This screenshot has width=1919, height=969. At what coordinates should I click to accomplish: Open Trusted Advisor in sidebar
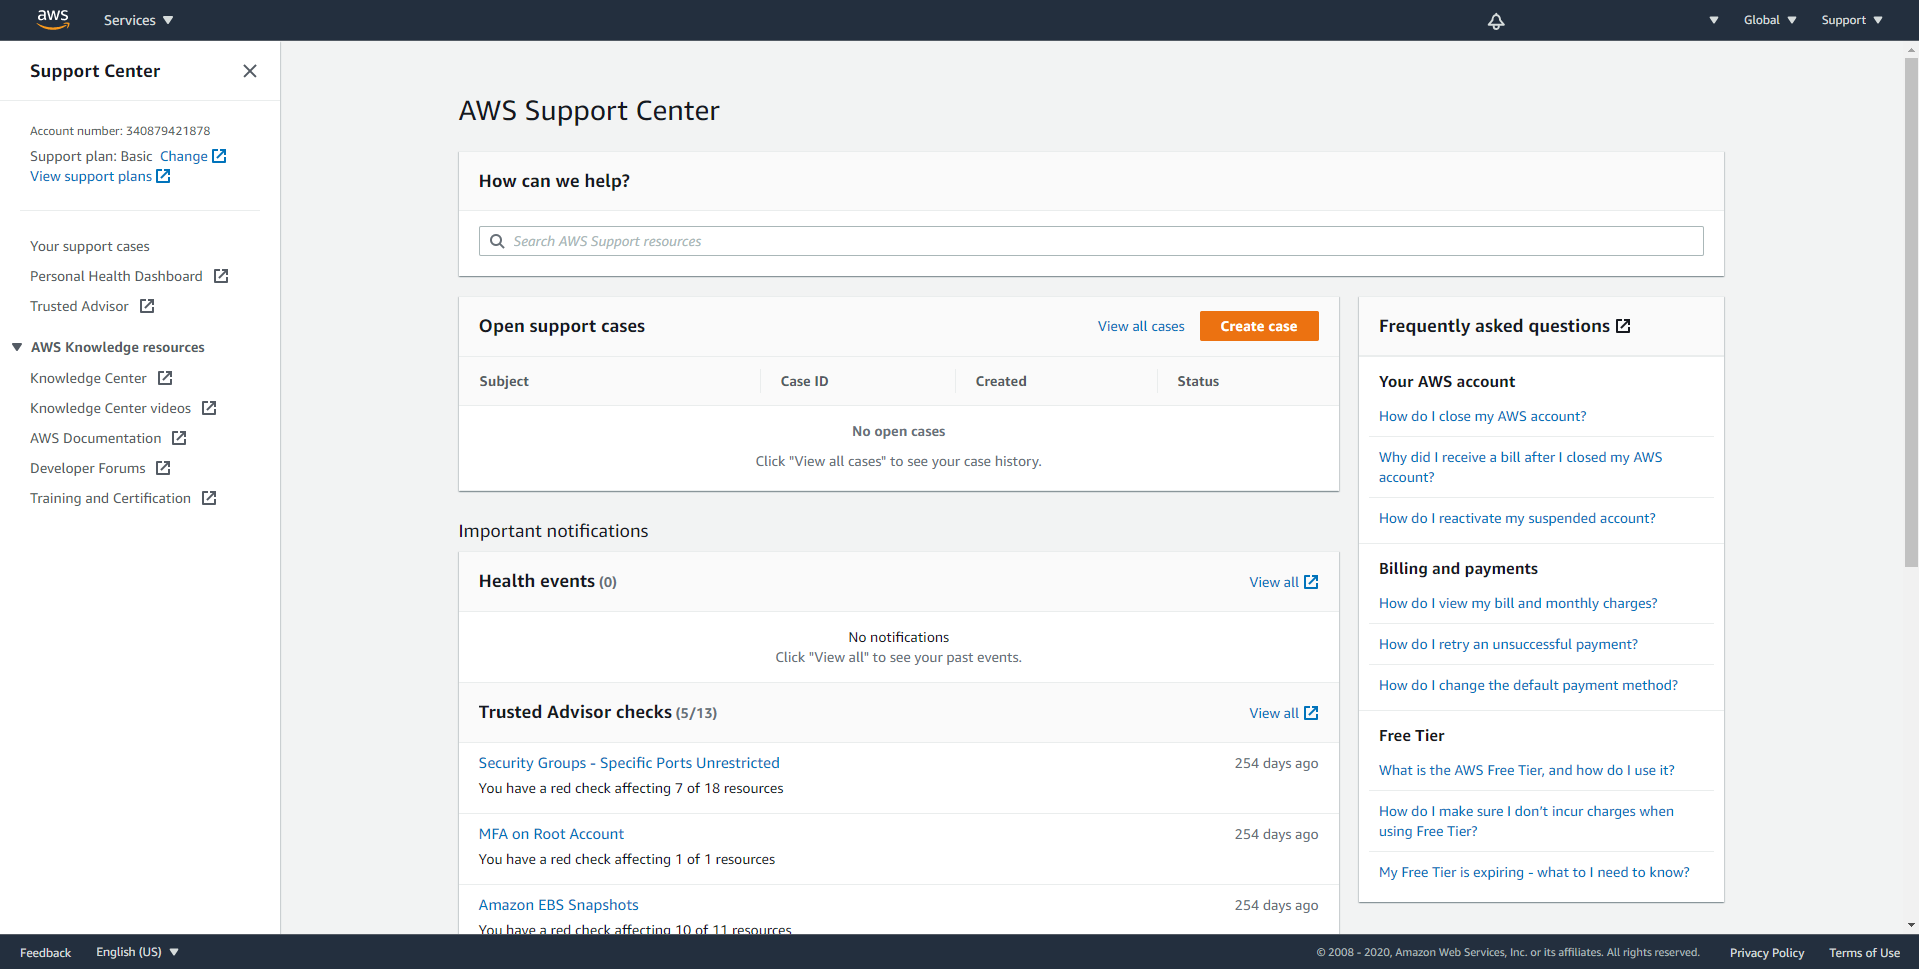click(x=79, y=306)
